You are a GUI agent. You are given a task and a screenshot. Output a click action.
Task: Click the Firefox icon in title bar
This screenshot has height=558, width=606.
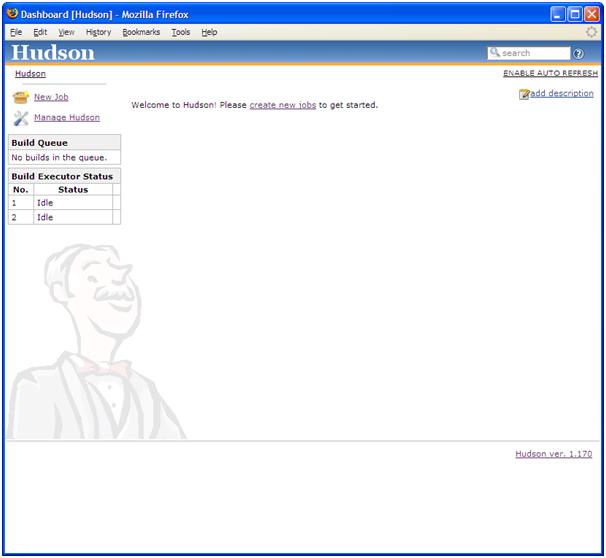click(x=13, y=14)
